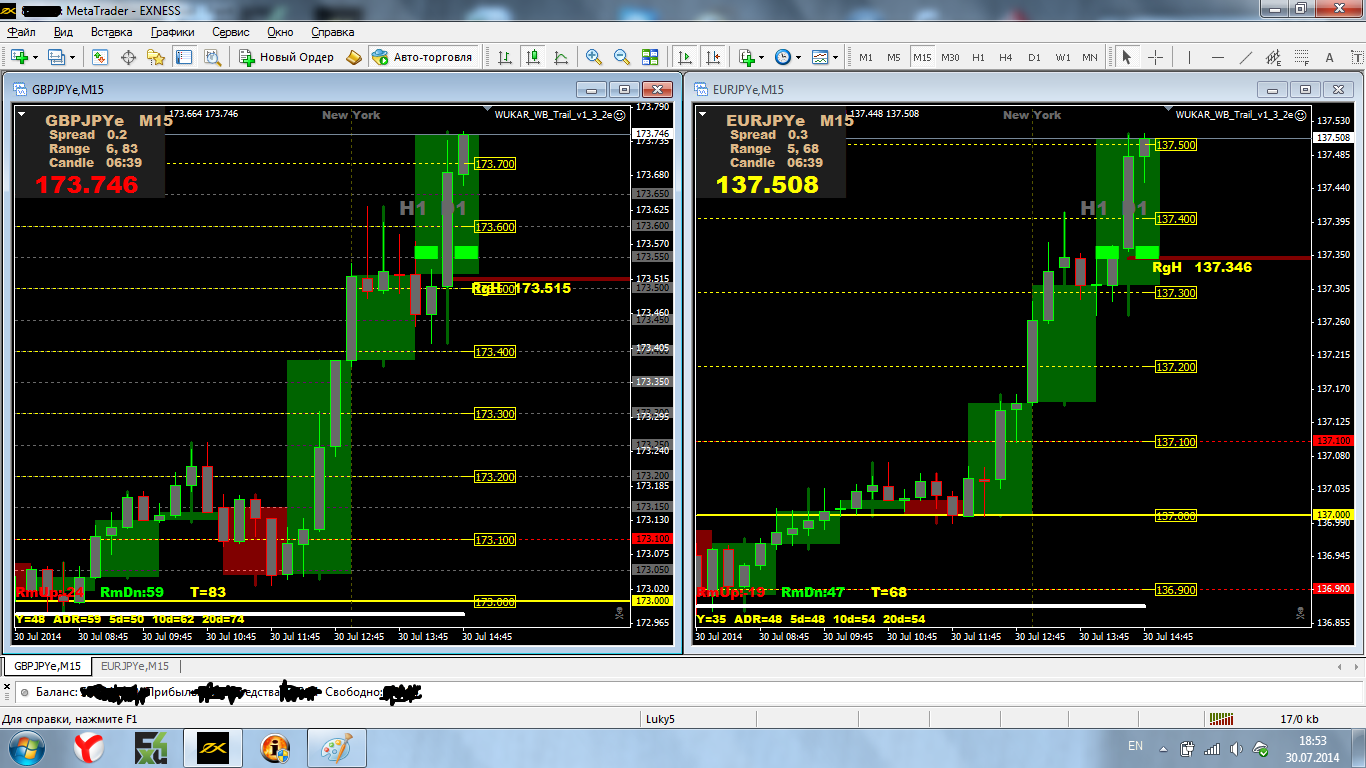1366x768 pixels.
Task: Set timeframe to M1
Action: click(x=866, y=57)
